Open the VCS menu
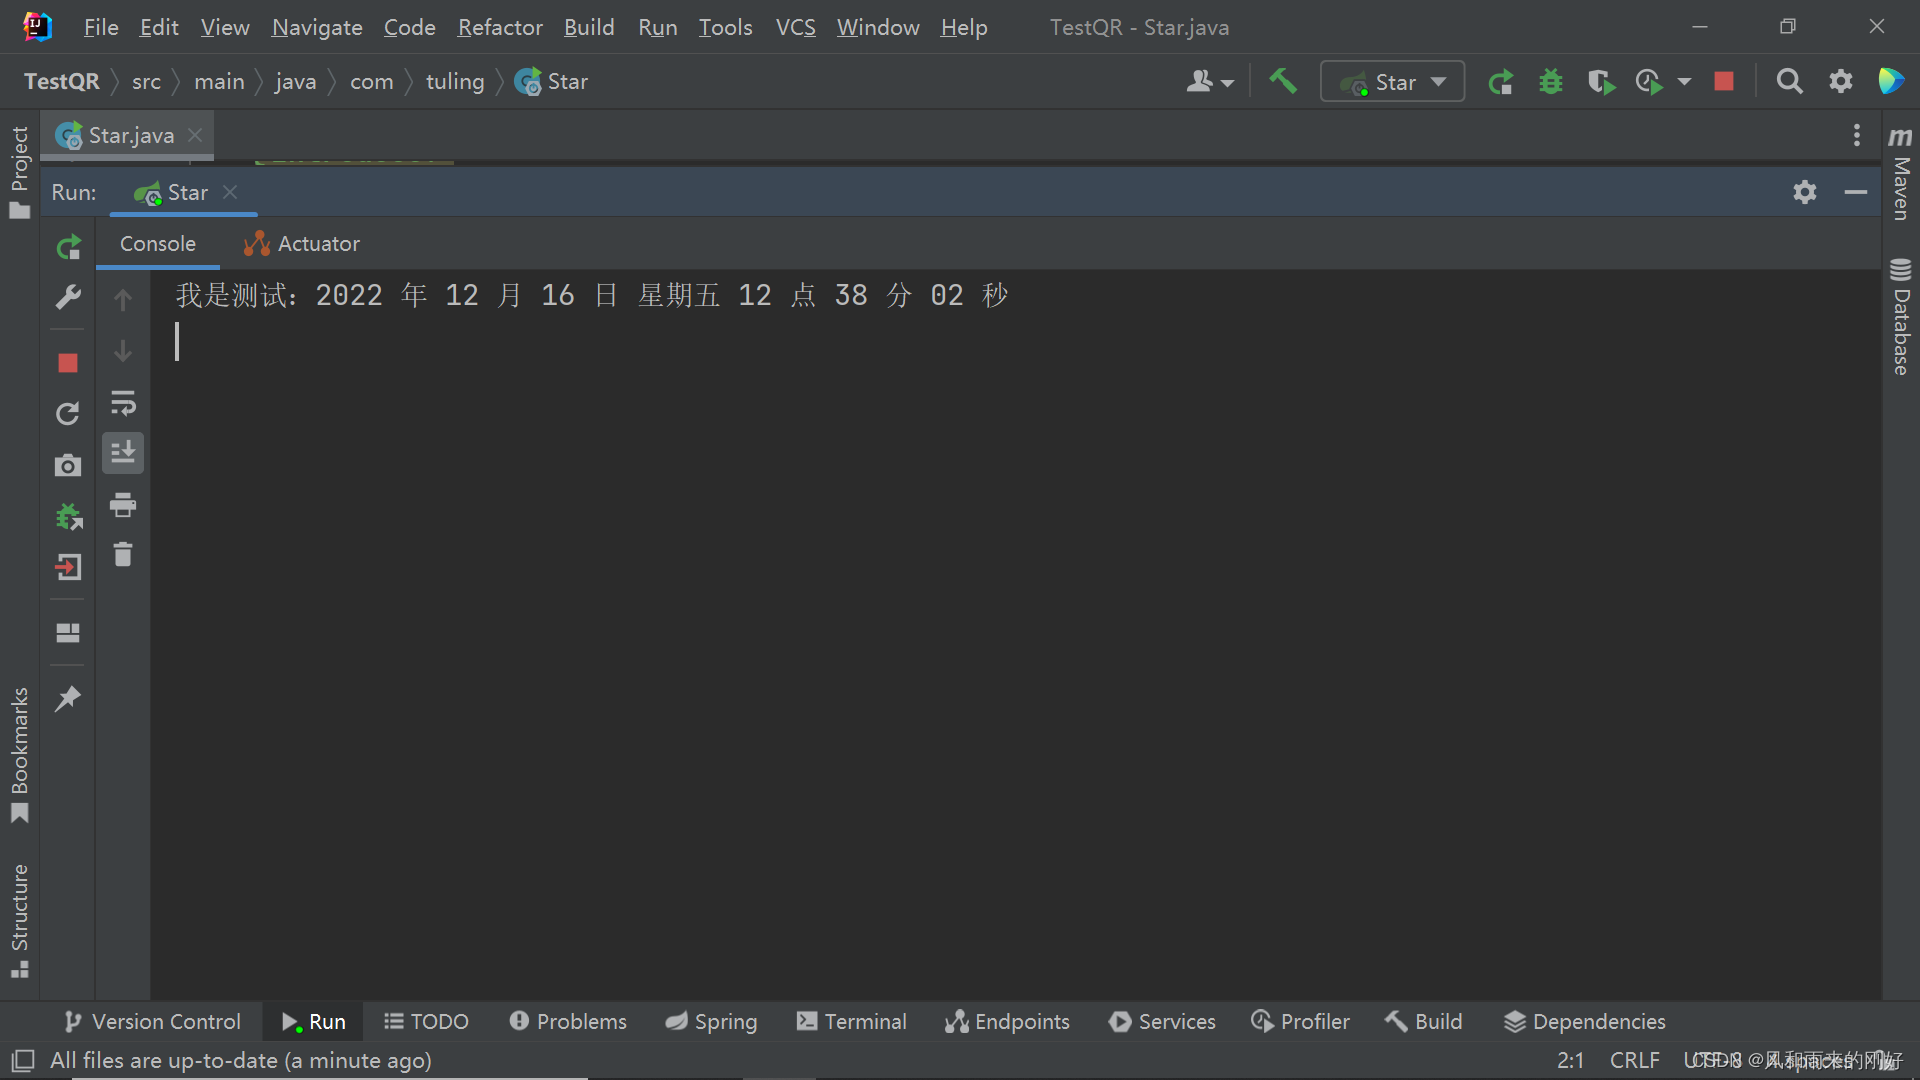Image resolution: width=1920 pixels, height=1080 pixels. click(x=795, y=27)
